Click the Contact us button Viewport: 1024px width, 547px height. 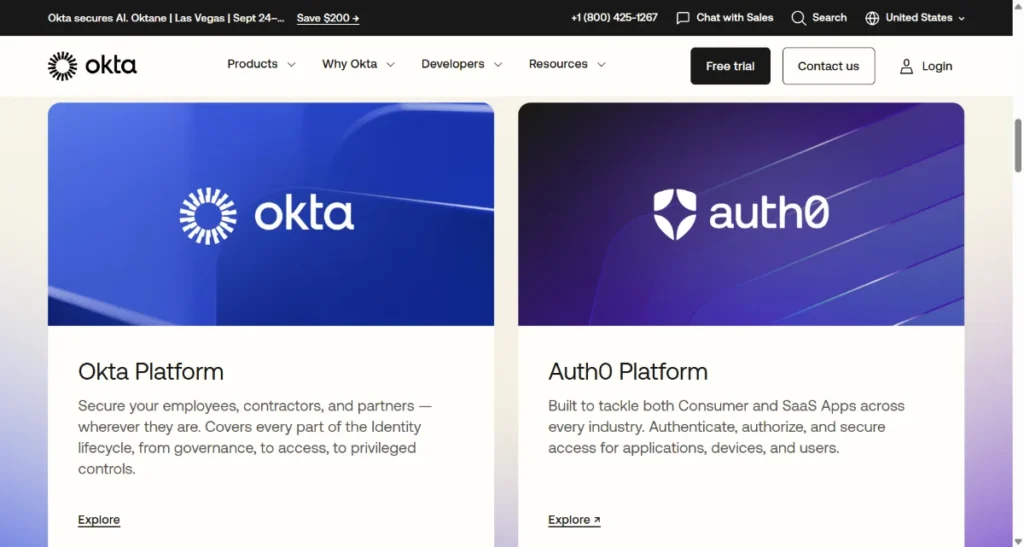[x=828, y=66]
